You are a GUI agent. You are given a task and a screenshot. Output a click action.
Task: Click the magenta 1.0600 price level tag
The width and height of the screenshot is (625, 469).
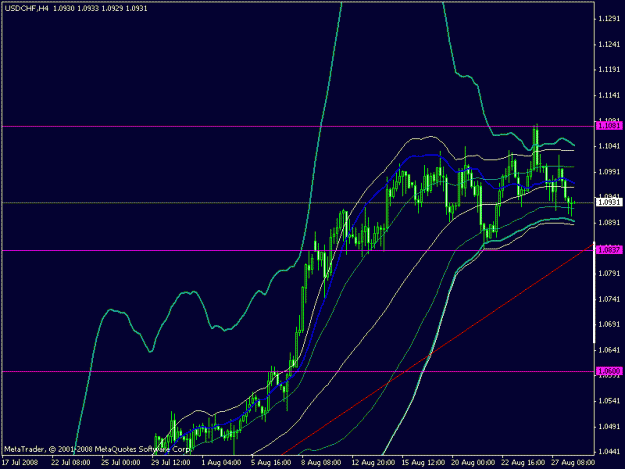point(609,371)
